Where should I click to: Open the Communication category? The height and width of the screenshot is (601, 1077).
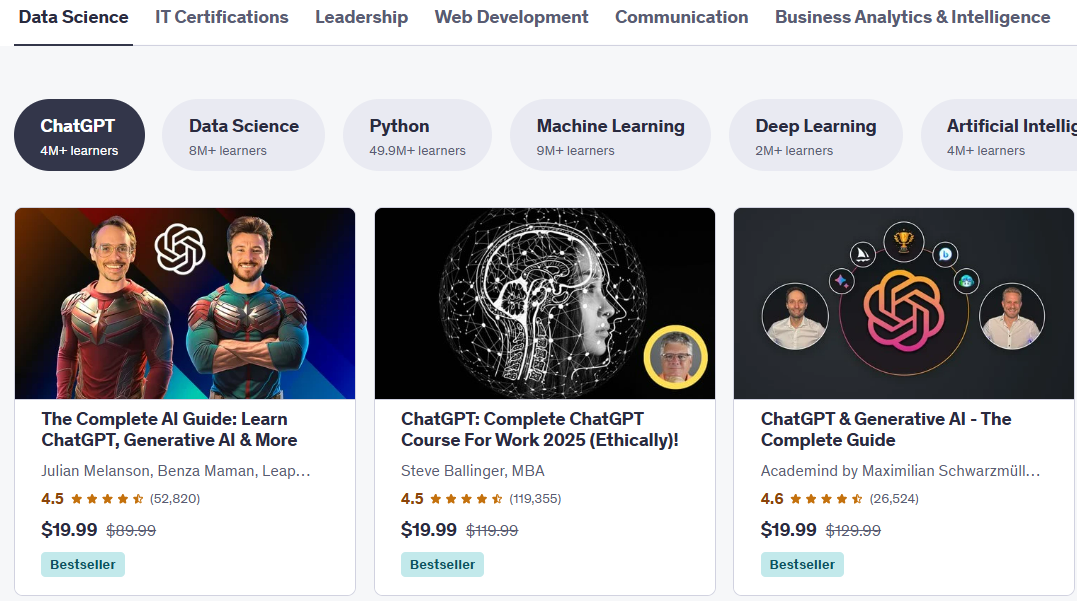point(681,17)
